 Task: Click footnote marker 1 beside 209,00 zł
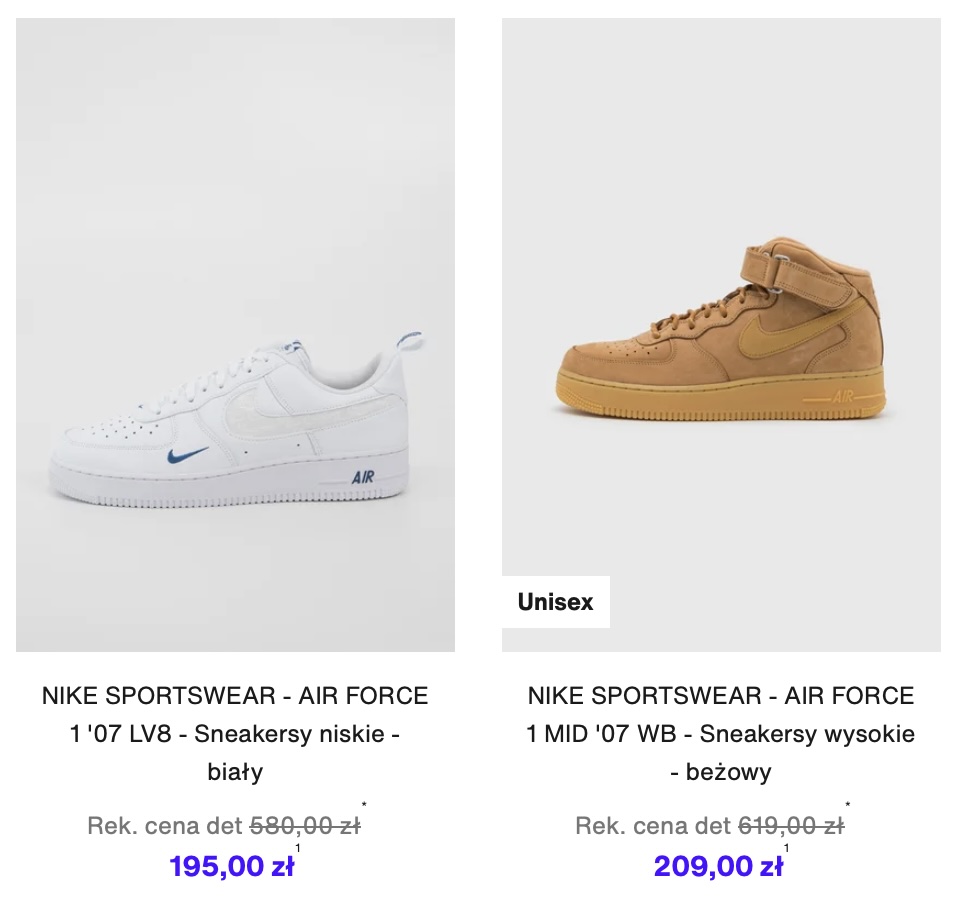point(787,848)
